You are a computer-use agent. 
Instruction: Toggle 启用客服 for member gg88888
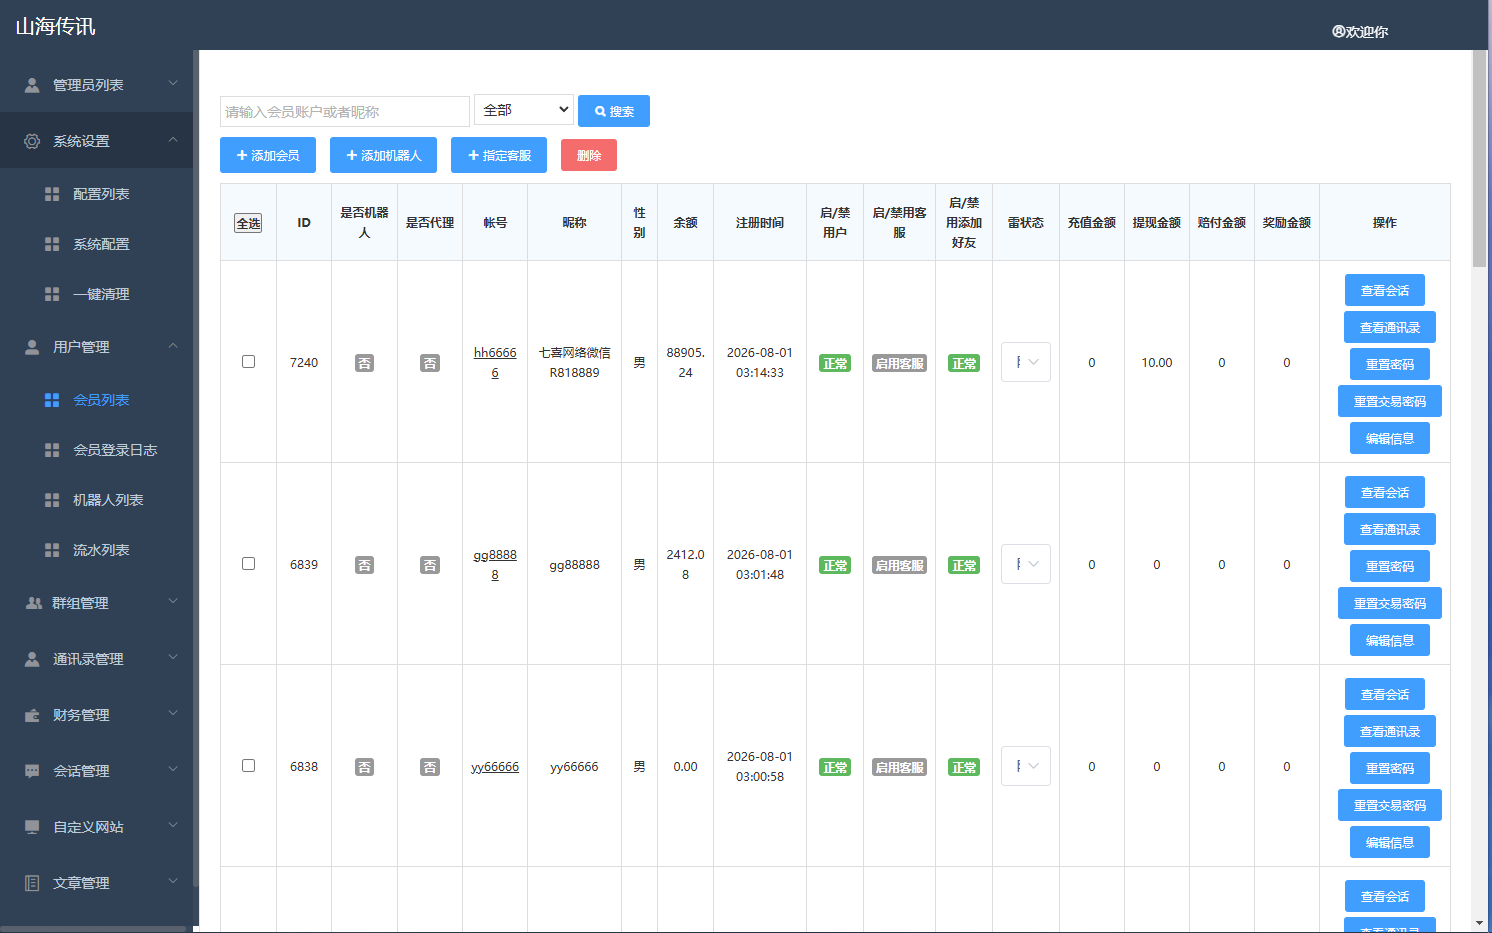tap(899, 565)
